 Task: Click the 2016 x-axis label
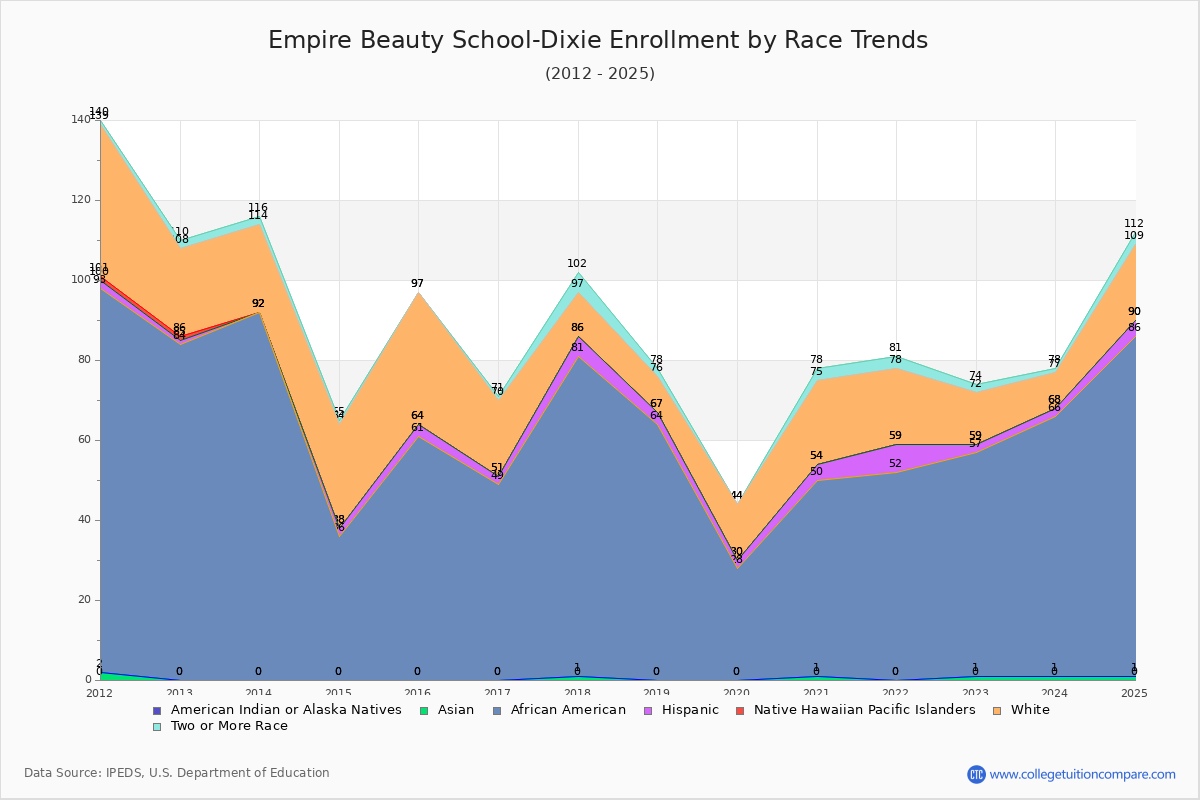(419, 693)
